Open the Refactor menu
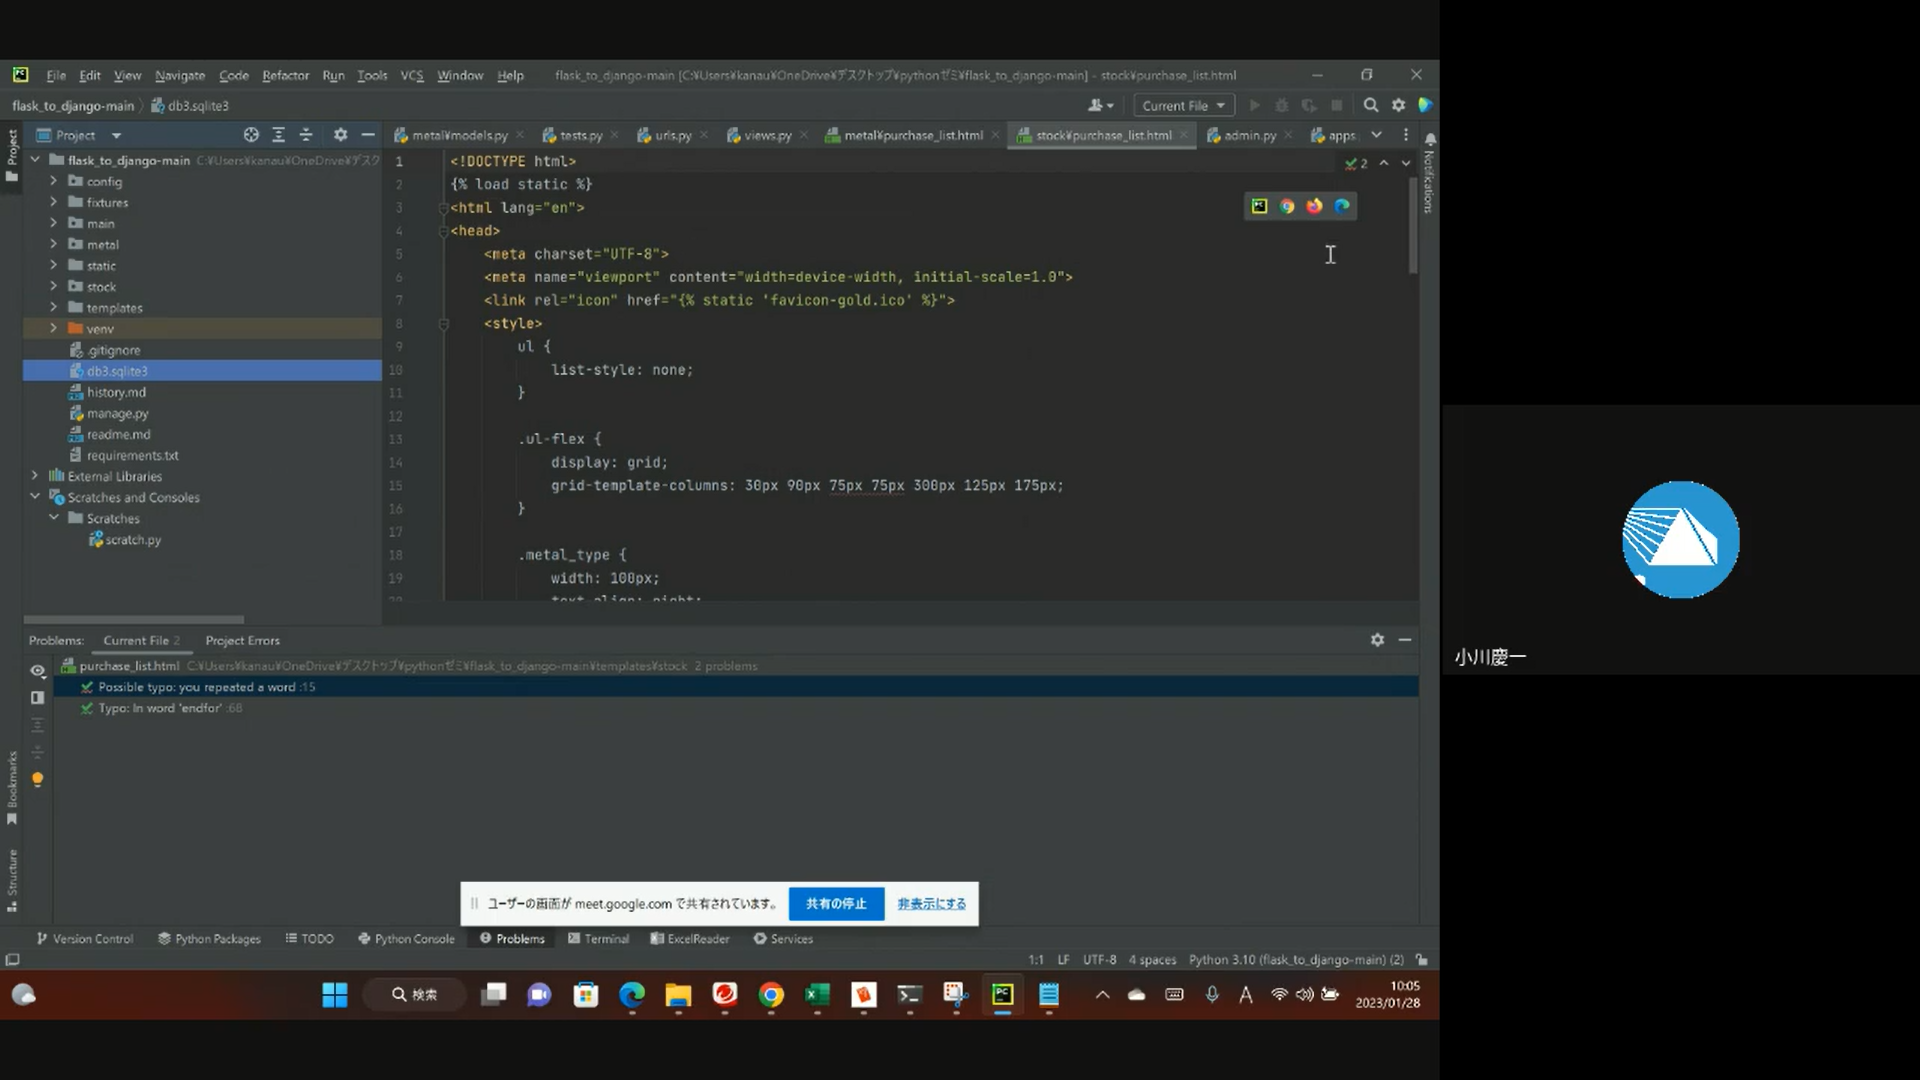Screen dimensions: 1920x1080 click(x=285, y=76)
